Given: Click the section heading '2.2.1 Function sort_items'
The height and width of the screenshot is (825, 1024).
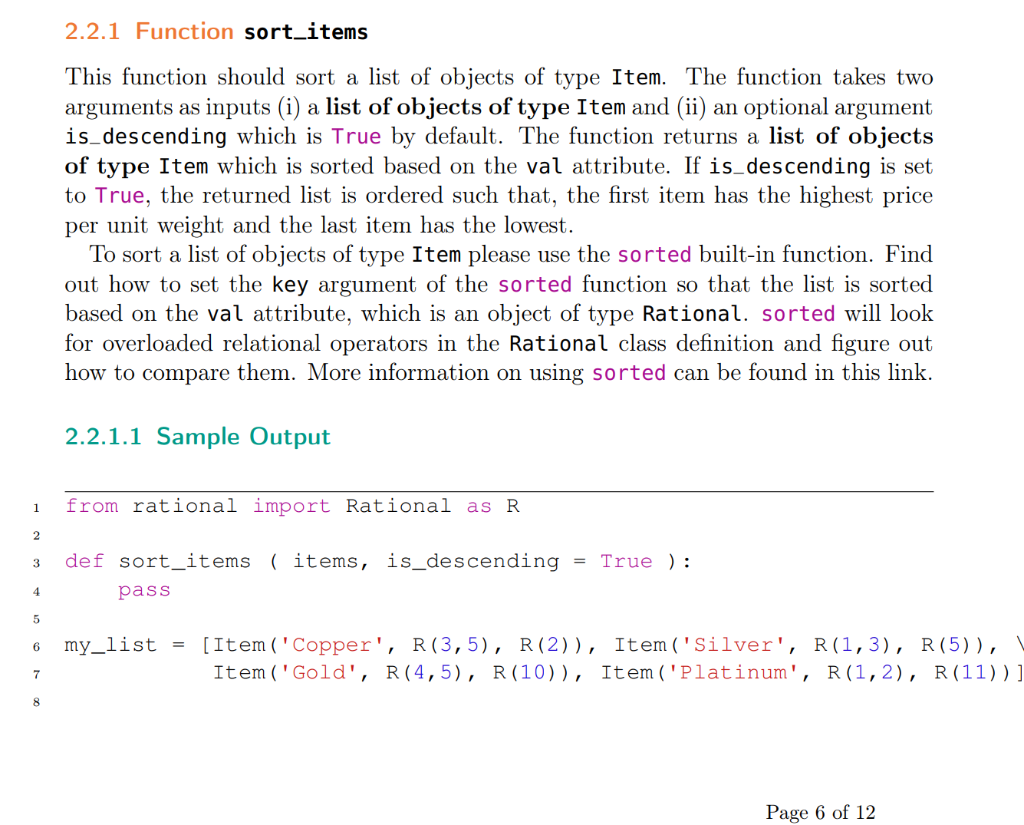Looking at the screenshot, I should (216, 31).
